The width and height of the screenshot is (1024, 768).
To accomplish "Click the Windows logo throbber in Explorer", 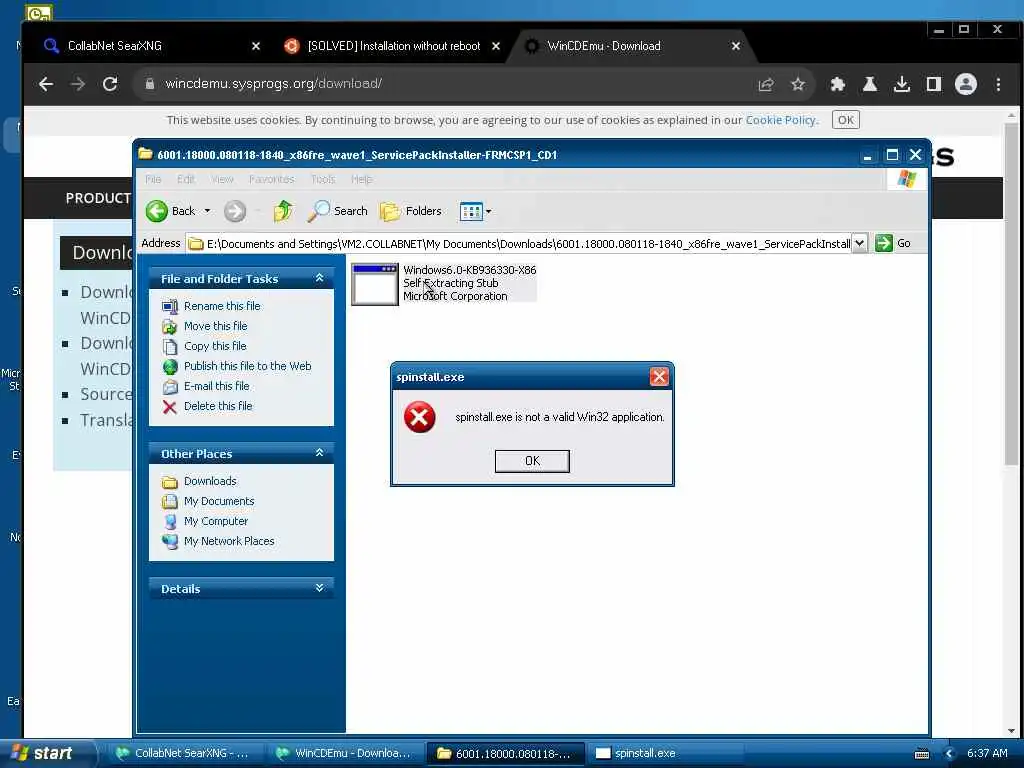I will [x=906, y=178].
